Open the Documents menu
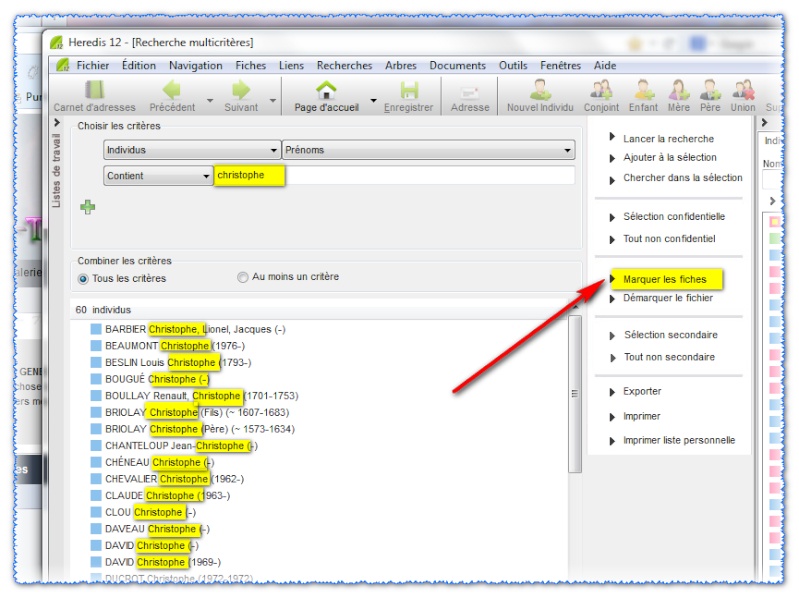The height and width of the screenshot is (598, 799). pos(458,65)
